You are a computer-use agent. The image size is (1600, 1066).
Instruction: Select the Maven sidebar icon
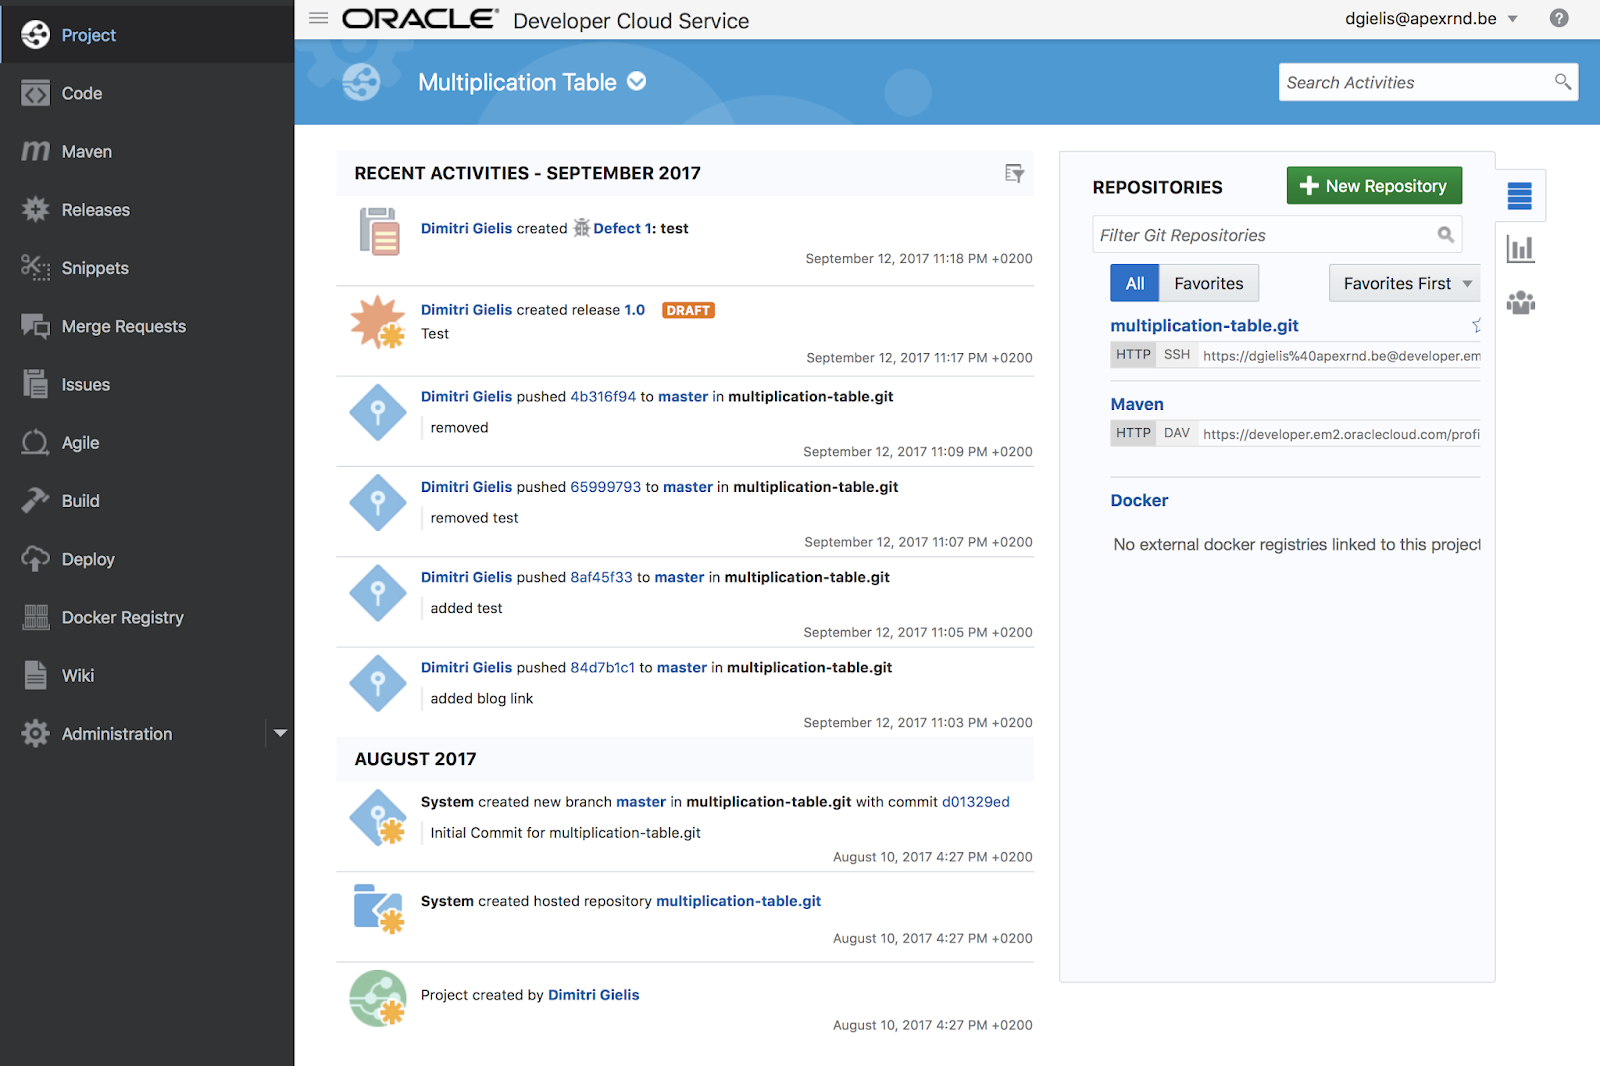[35, 151]
